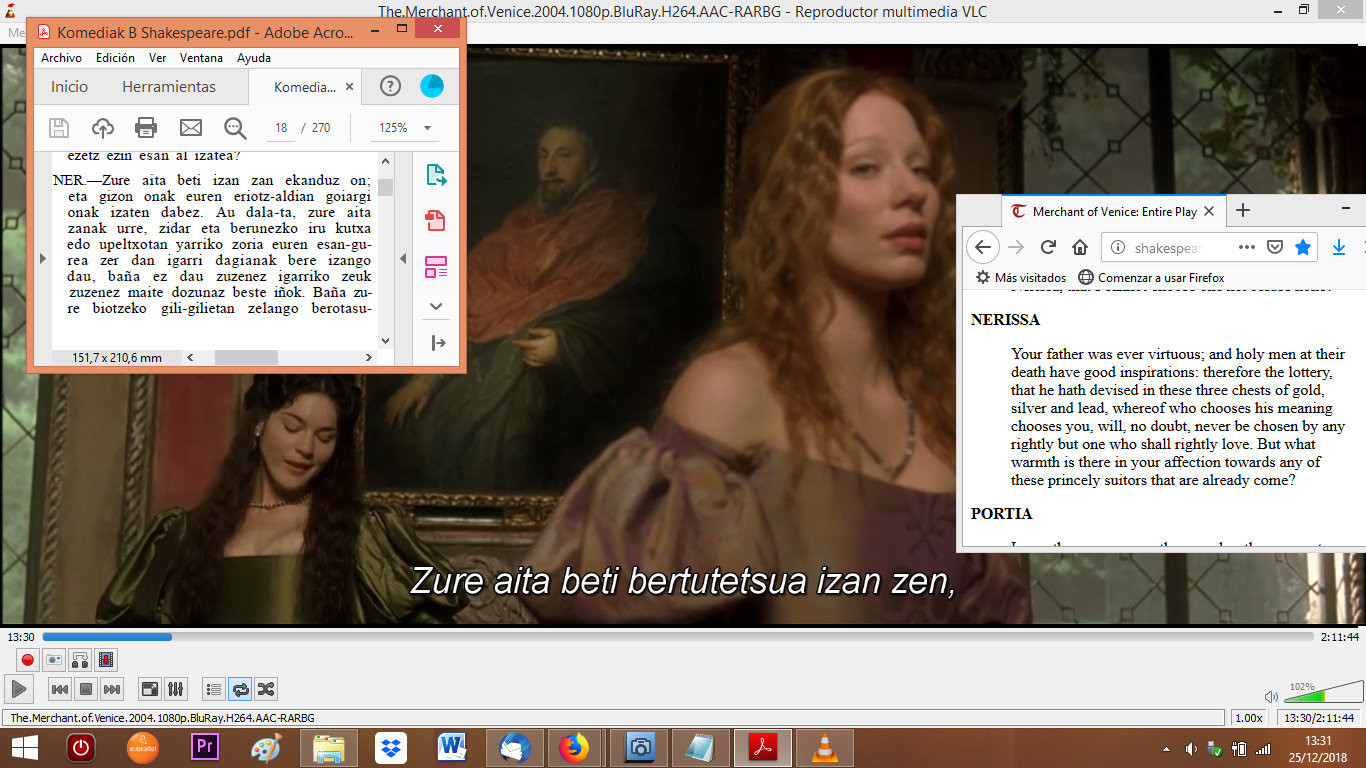
Task: Switch to Herramientas tab in Acrobat
Action: 169,87
